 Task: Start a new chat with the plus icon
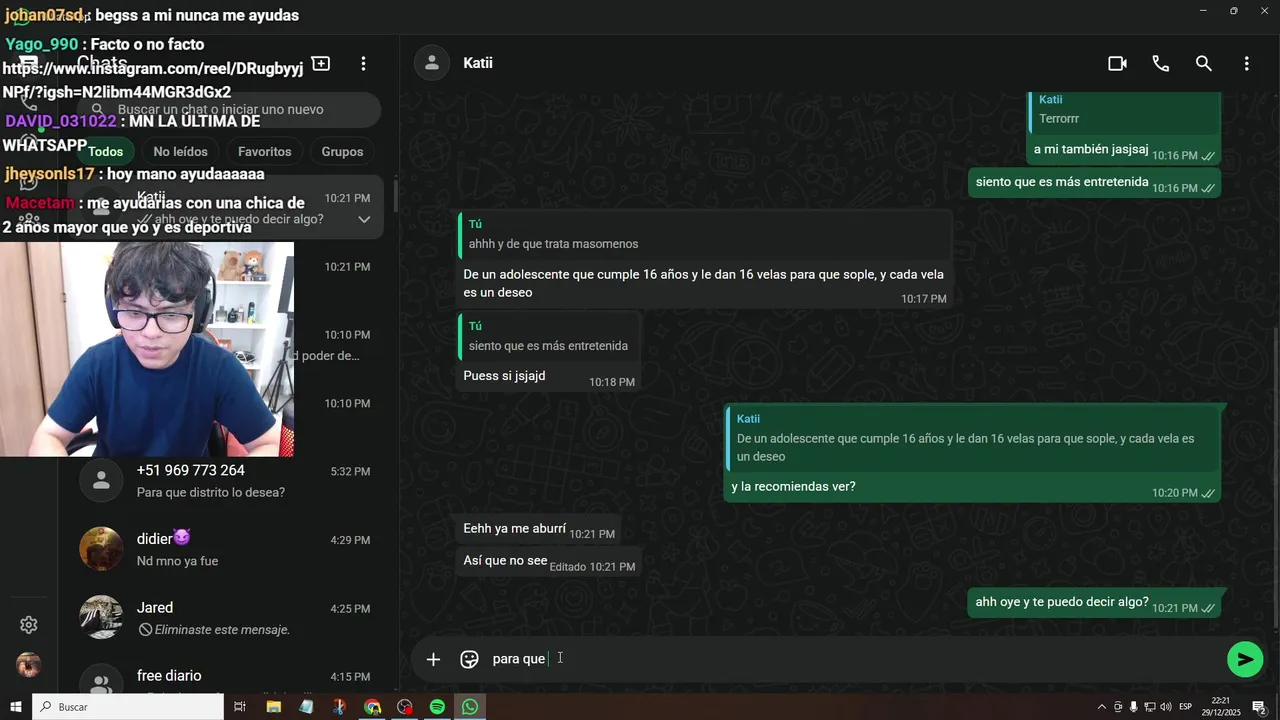(321, 63)
